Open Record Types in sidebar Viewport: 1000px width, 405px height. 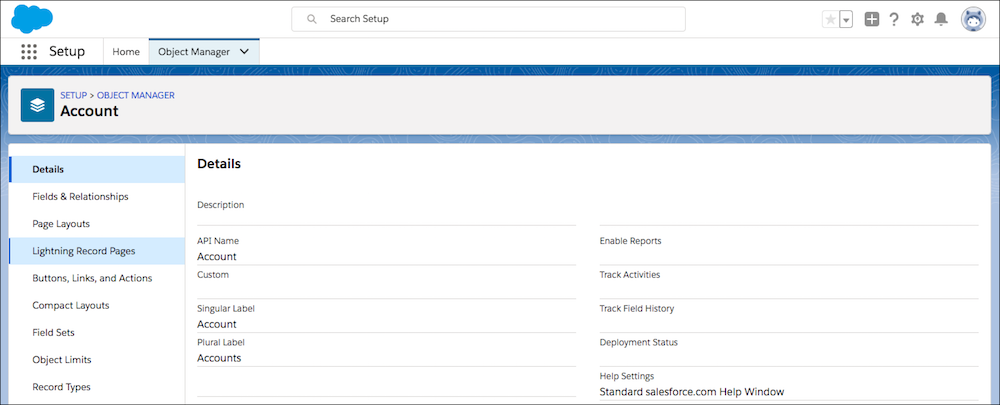pyautogui.click(x=97, y=387)
